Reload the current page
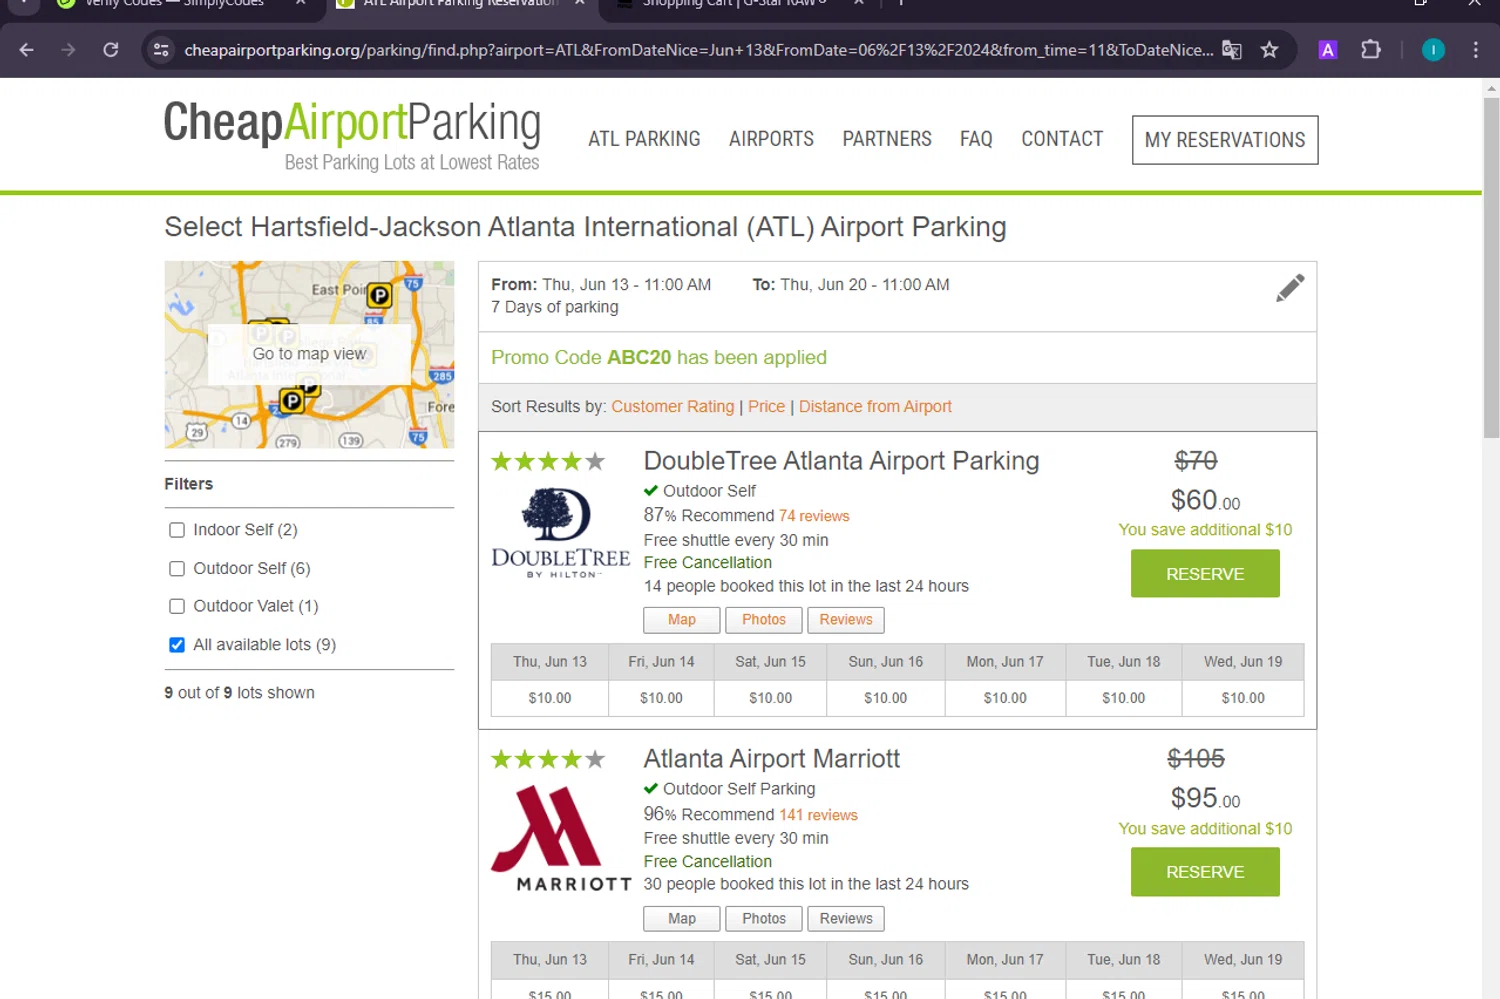1500x999 pixels. pos(111,50)
